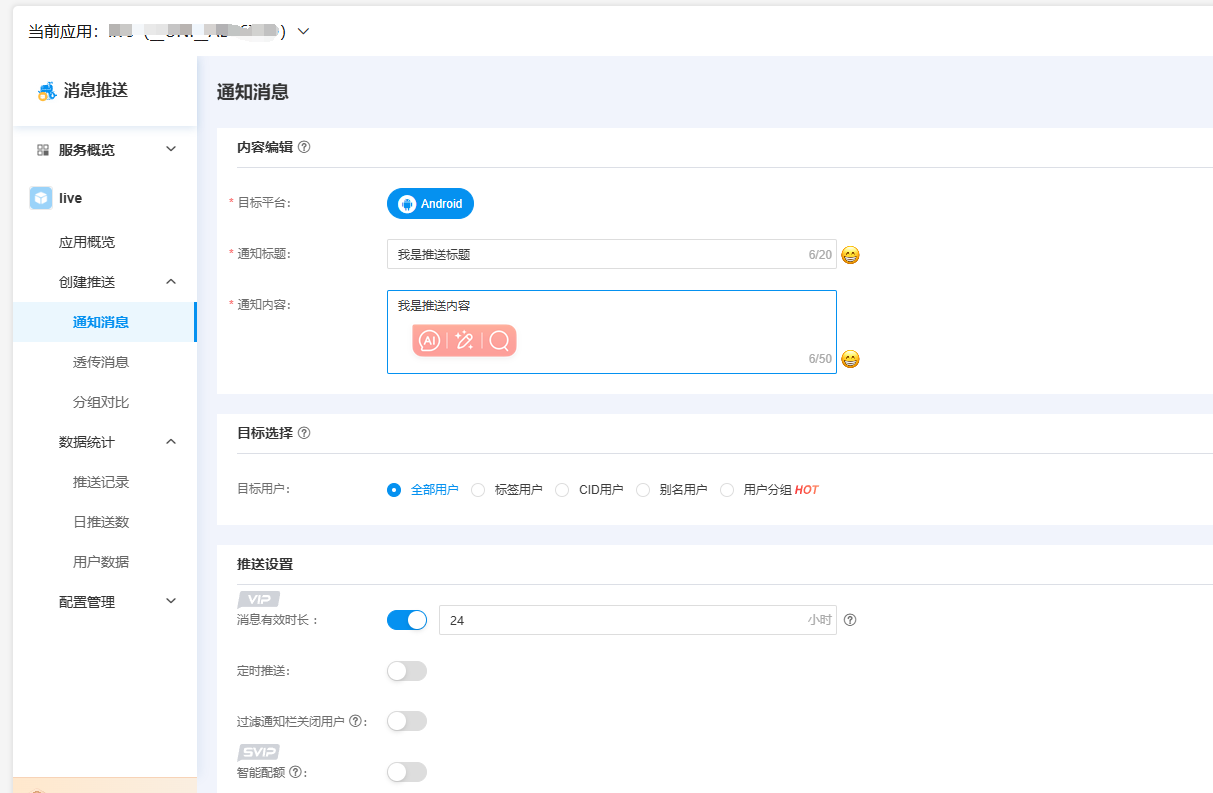This screenshot has width=1213, height=793.
Task: Click the magnifier search icon in content toolbar
Action: (497, 340)
